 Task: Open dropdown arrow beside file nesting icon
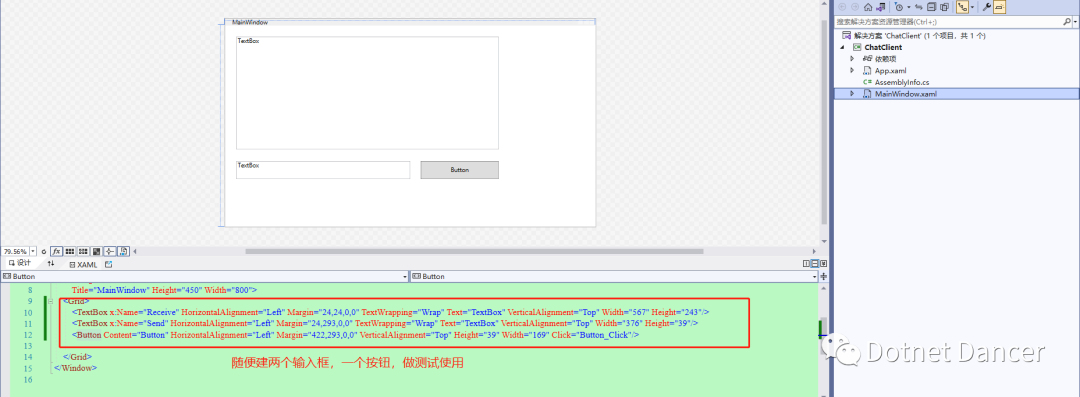point(972,7)
